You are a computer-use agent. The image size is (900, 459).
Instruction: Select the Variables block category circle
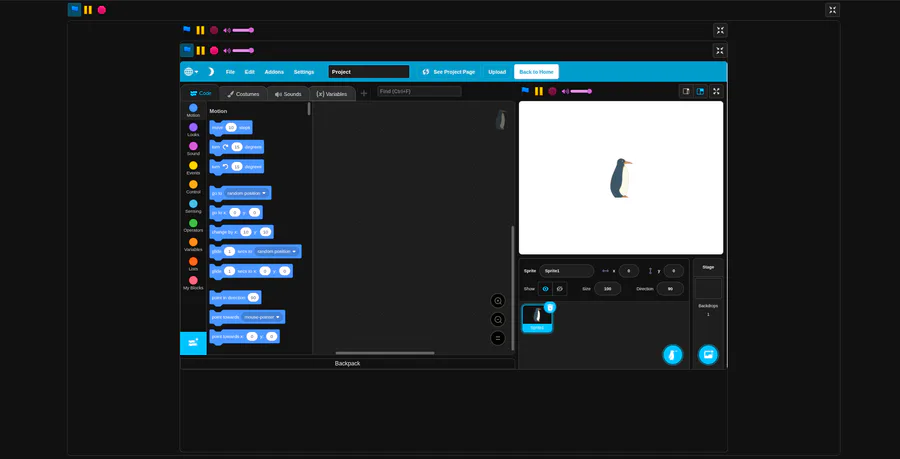pyautogui.click(x=193, y=242)
